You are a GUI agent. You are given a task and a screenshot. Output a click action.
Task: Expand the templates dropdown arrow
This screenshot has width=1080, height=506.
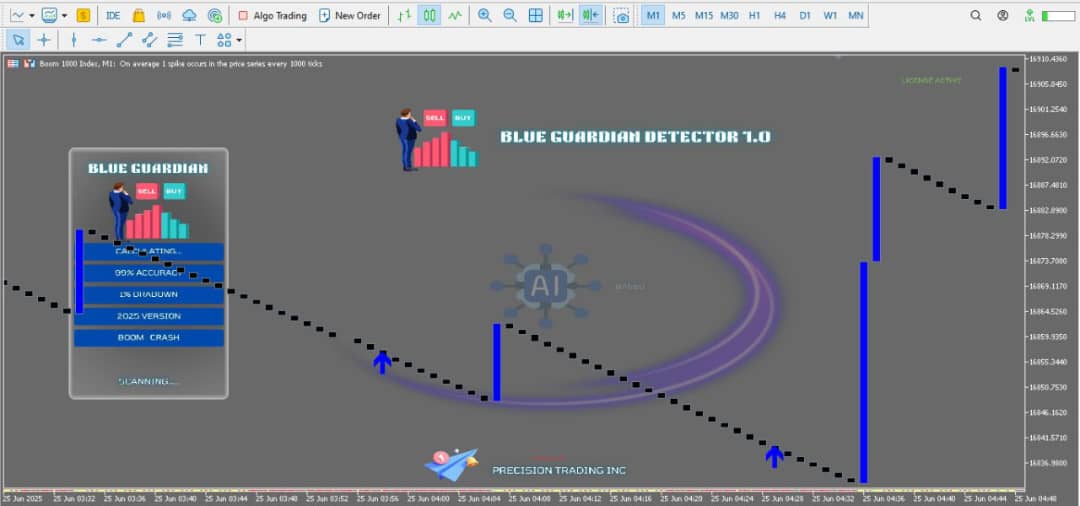point(64,15)
